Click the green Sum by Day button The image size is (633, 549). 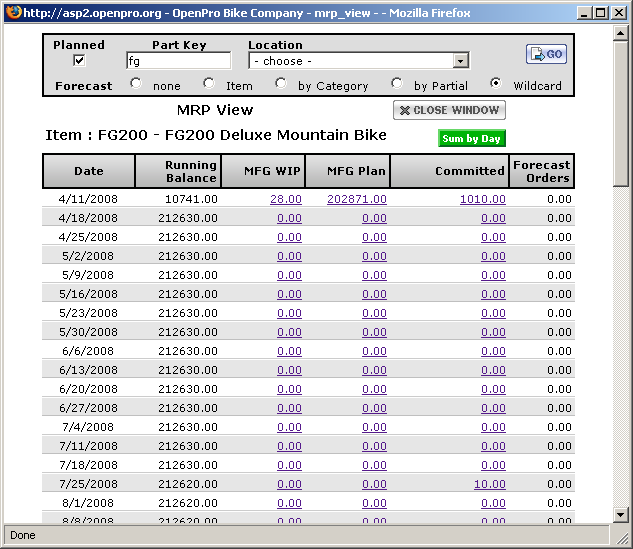click(472, 139)
